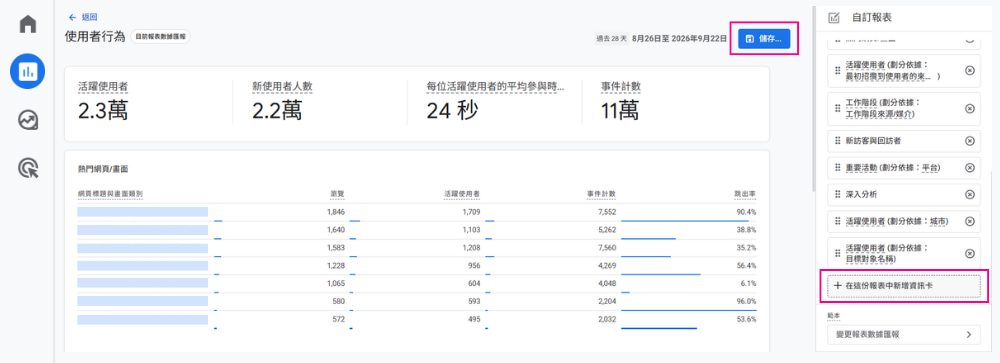
Task: Click the 1,228 views cell
Action: 335,265
